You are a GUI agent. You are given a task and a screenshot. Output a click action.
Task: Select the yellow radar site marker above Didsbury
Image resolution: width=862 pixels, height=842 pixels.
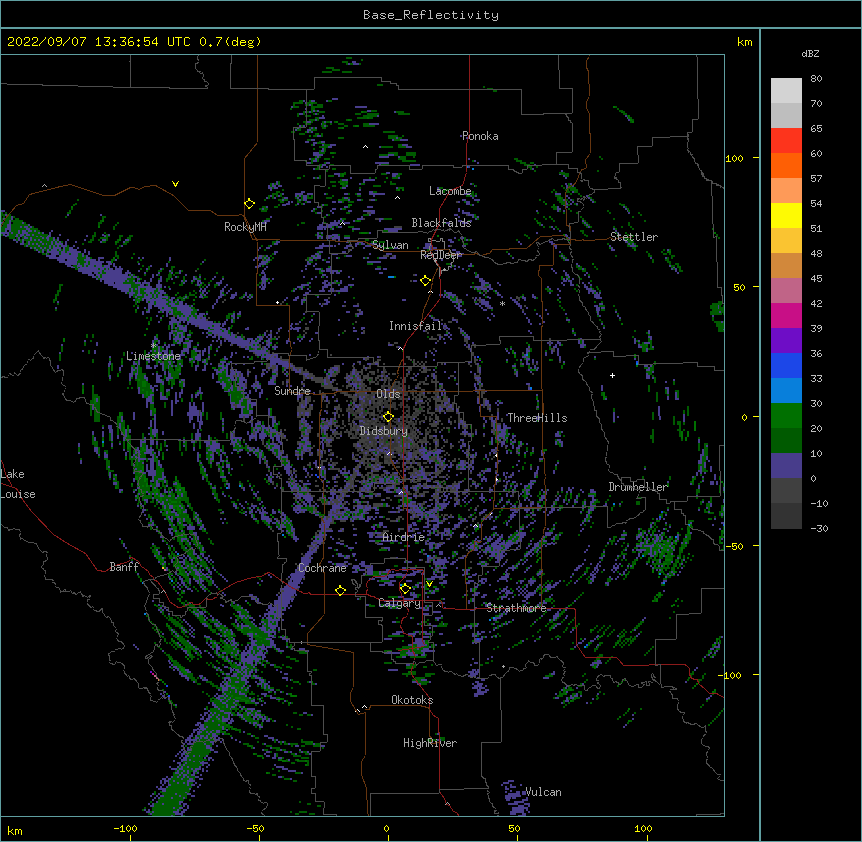coord(388,416)
